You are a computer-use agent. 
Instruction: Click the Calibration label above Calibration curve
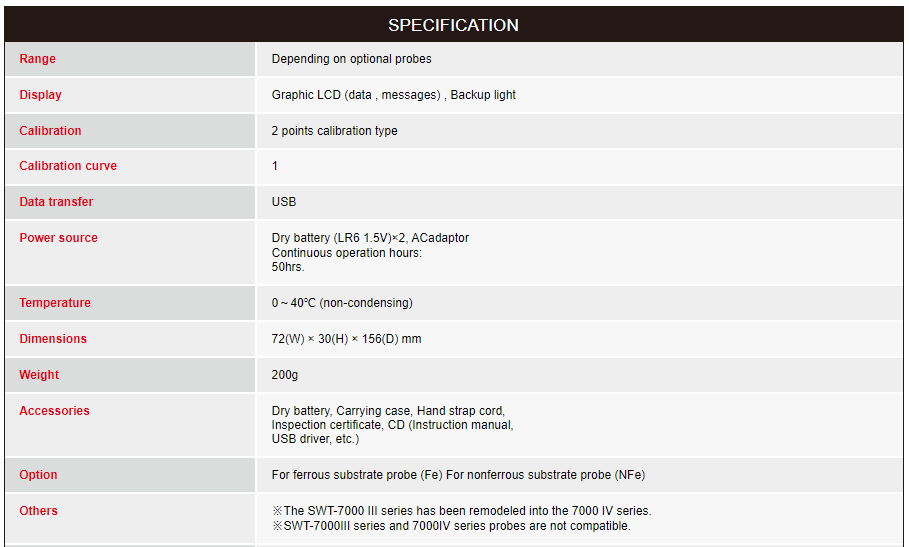(51, 131)
